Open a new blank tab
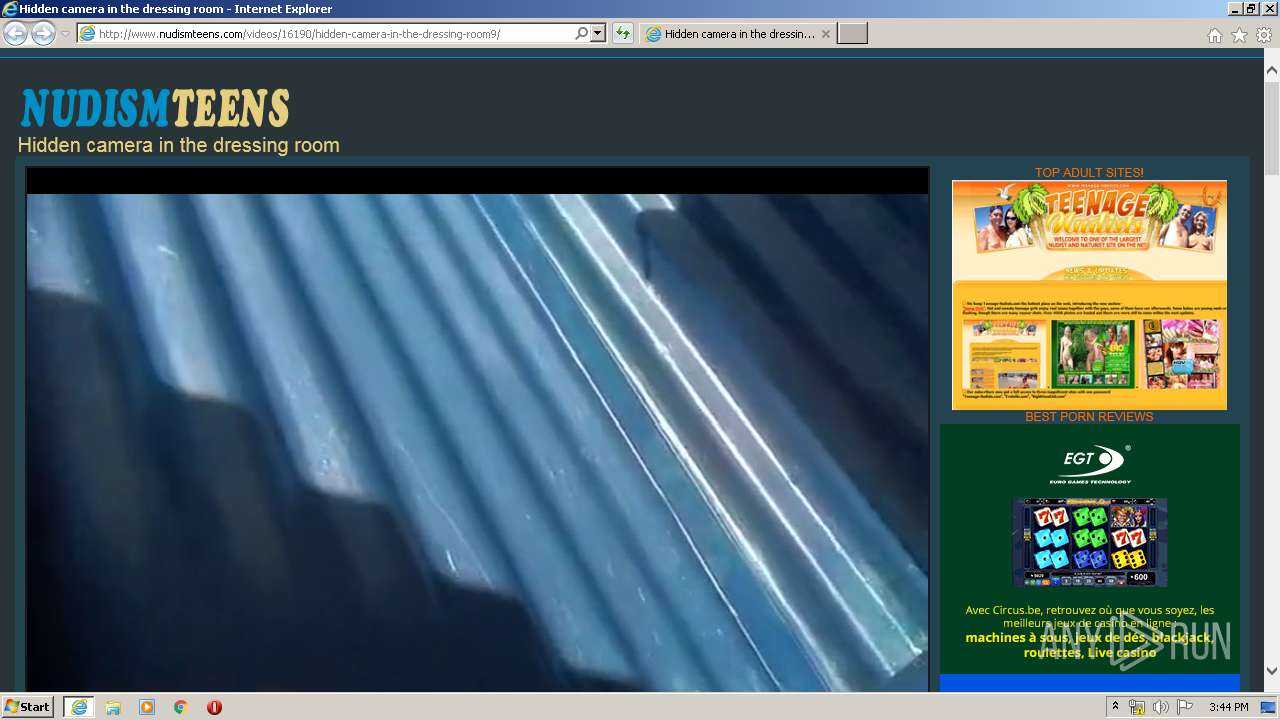 (852, 34)
